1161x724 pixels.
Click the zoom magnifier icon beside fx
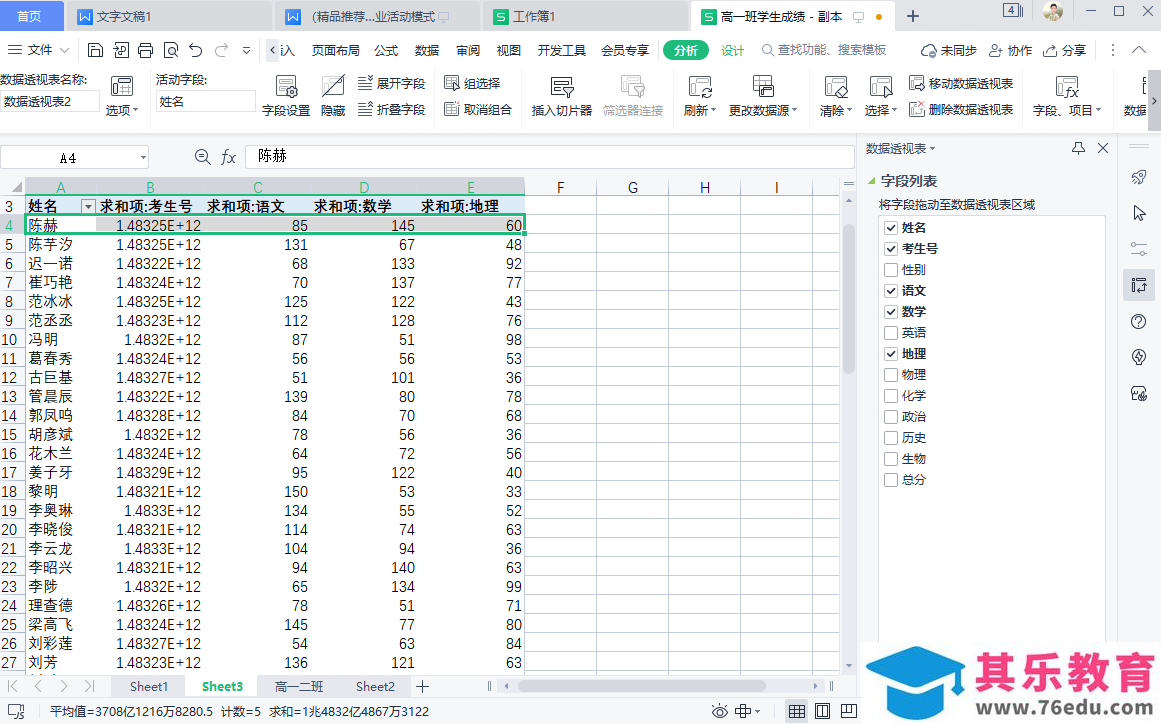point(202,156)
